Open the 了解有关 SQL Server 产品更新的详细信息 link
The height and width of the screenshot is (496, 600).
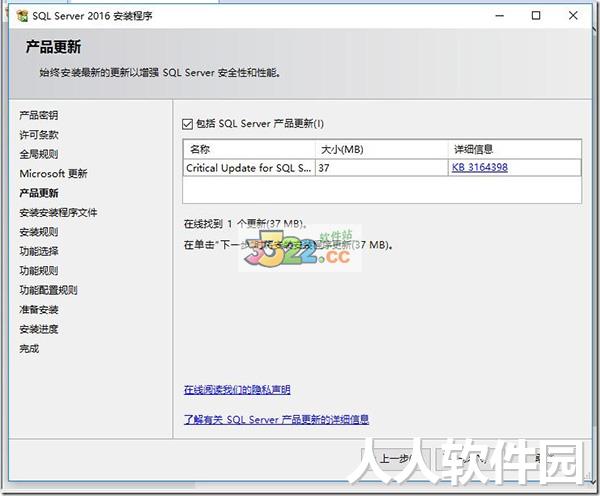click(276, 419)
